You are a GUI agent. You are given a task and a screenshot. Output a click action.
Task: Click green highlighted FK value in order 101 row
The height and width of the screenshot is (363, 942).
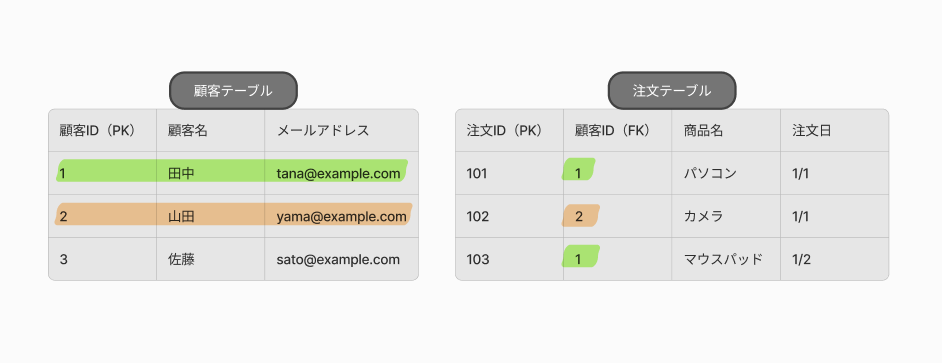(x=579, y=169)
